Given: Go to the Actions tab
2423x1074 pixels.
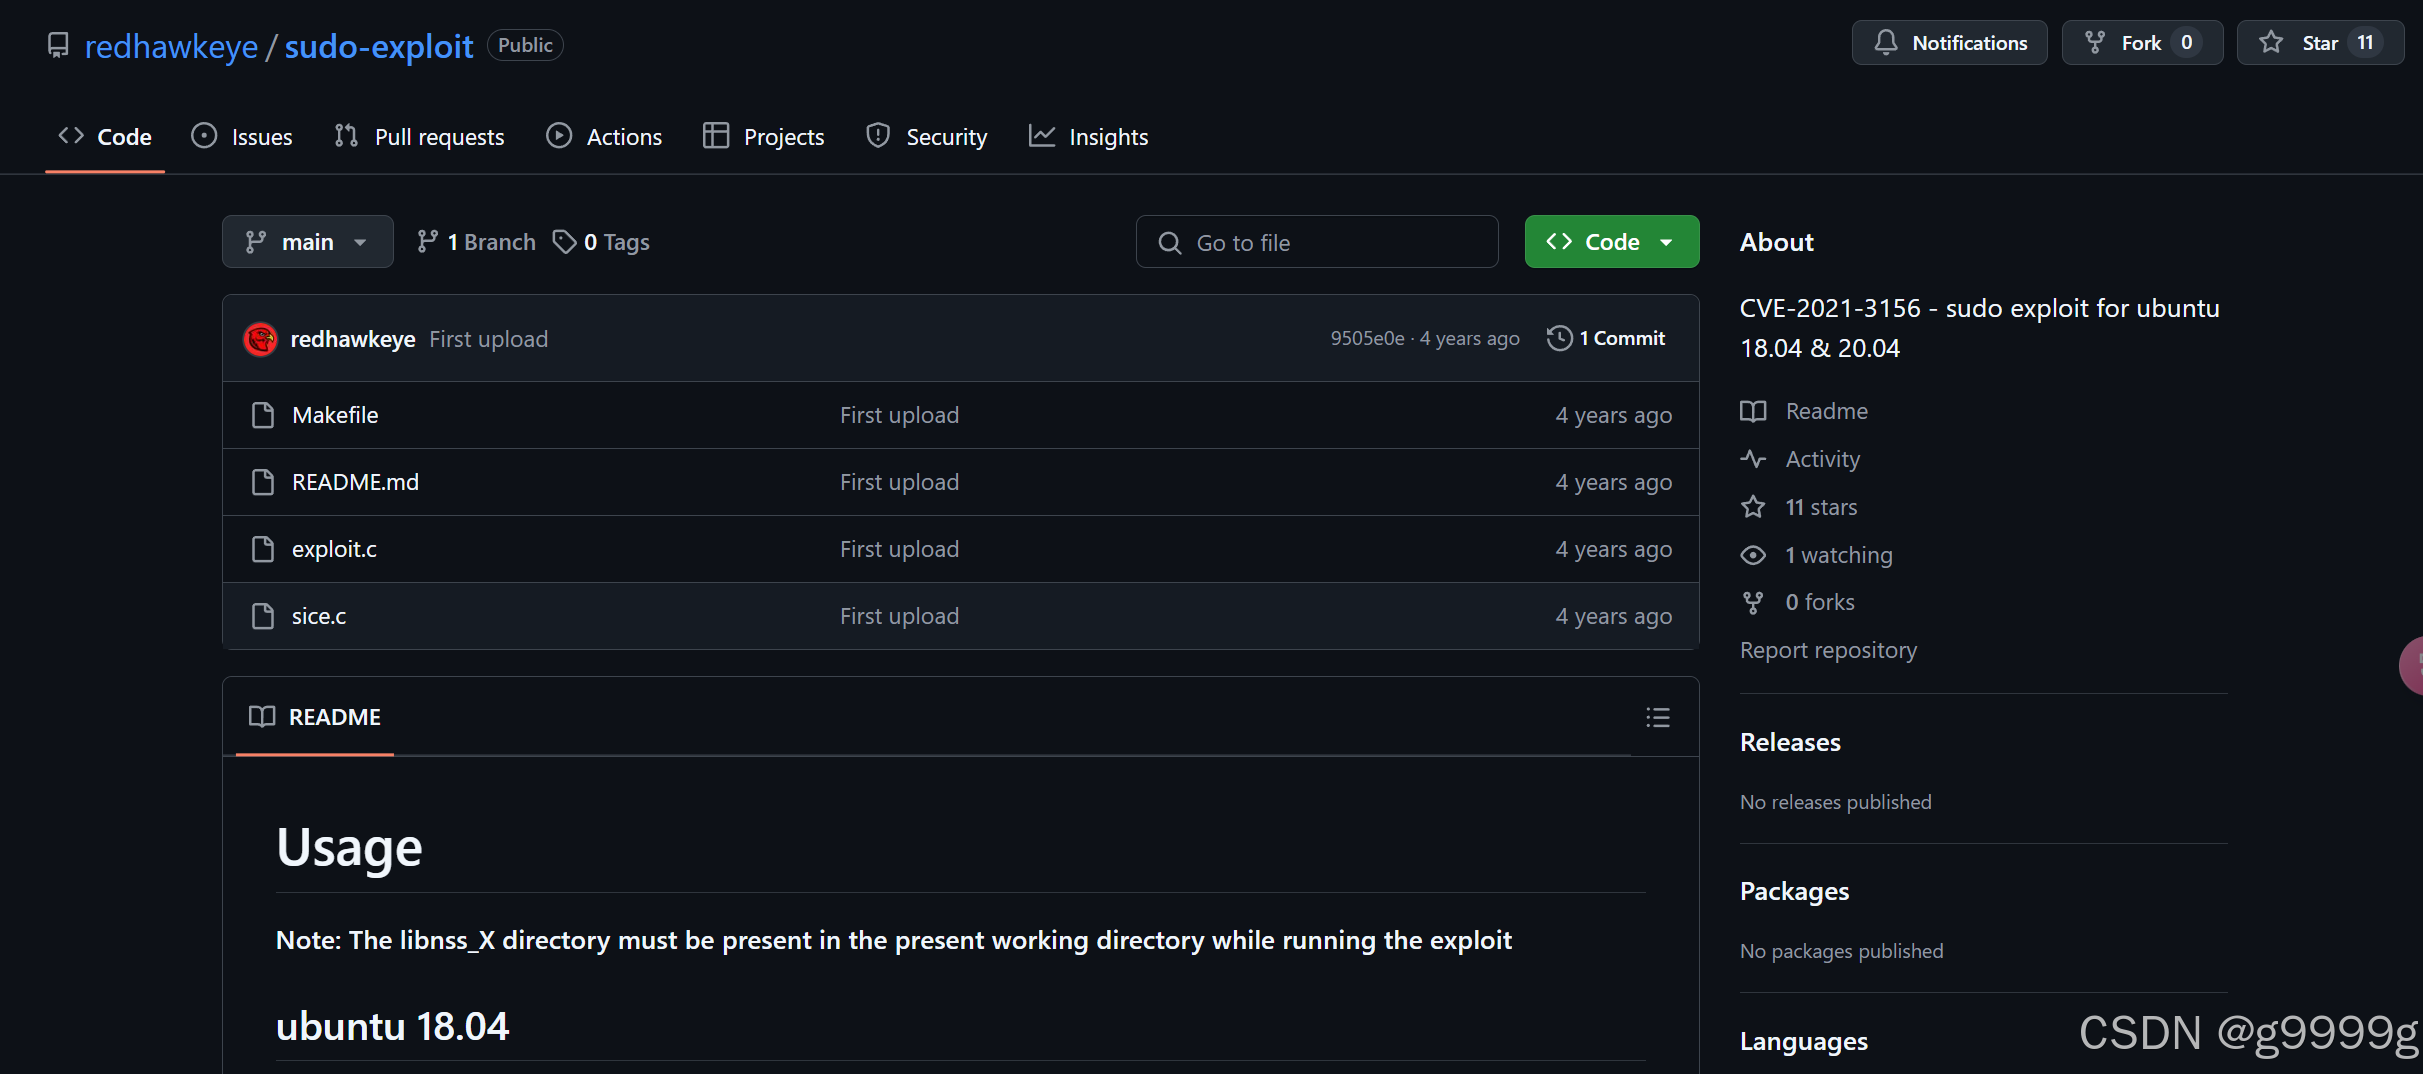Looking at the screenshot, I should click(604, 137).
